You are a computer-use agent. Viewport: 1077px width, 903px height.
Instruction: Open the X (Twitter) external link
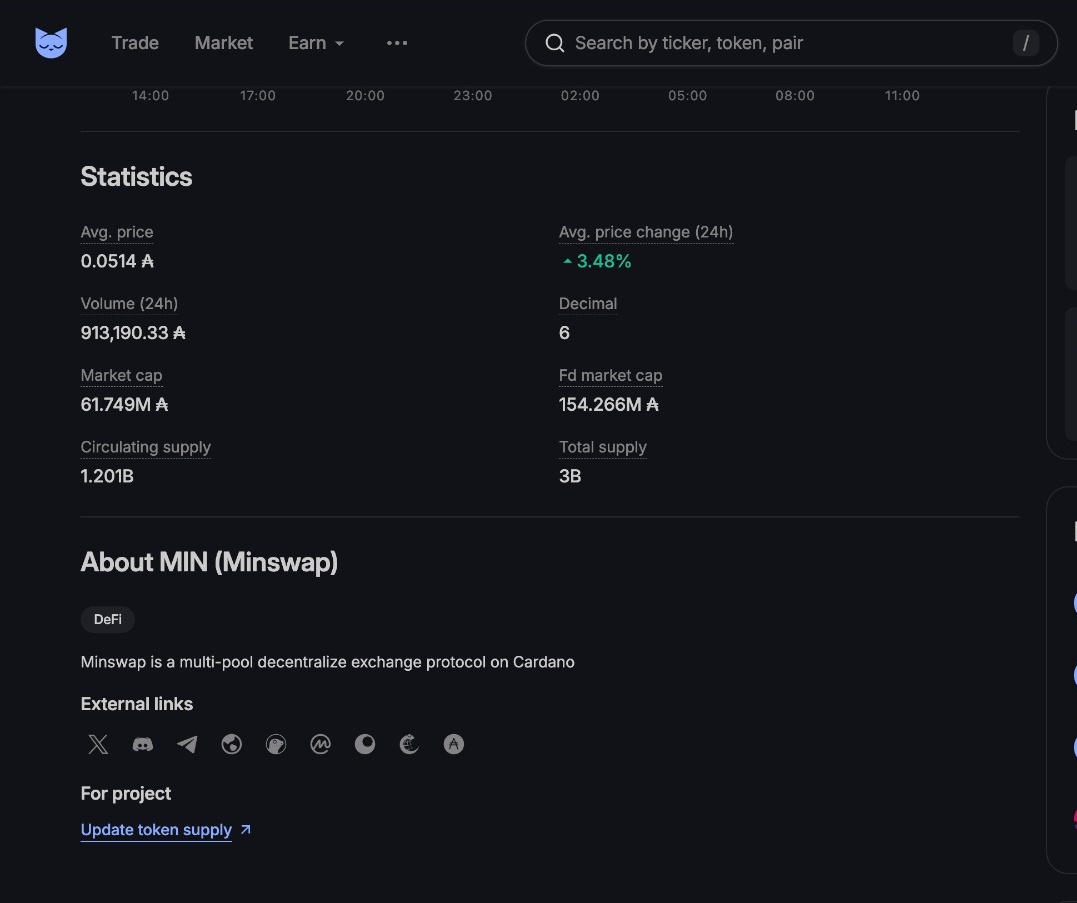tap(98, 744)
